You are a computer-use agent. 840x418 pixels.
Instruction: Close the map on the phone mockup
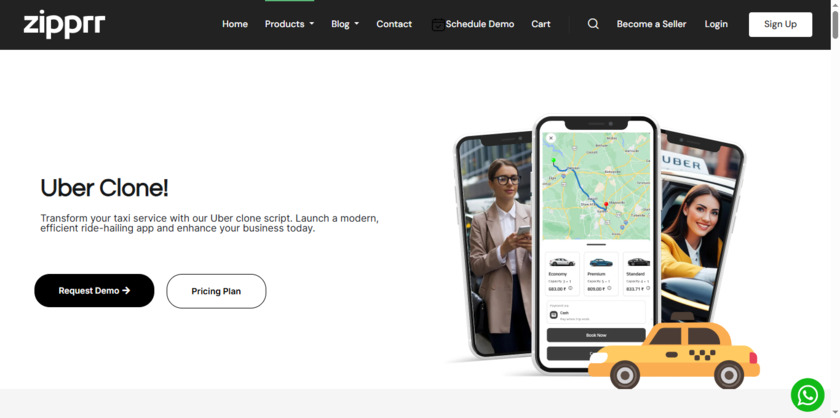coord(551,138)
